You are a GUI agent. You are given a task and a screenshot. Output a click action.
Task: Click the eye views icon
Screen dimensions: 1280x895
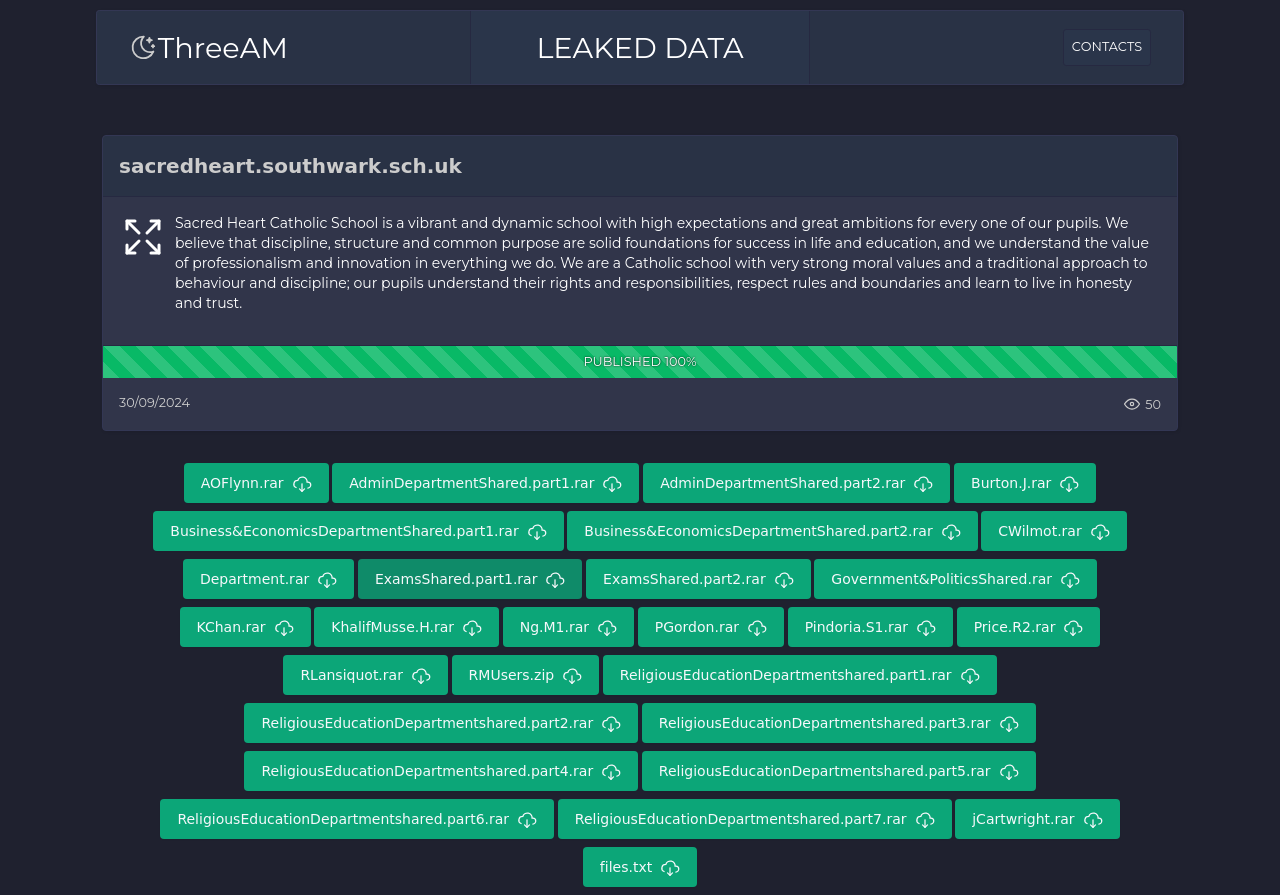pos(1132,404)
